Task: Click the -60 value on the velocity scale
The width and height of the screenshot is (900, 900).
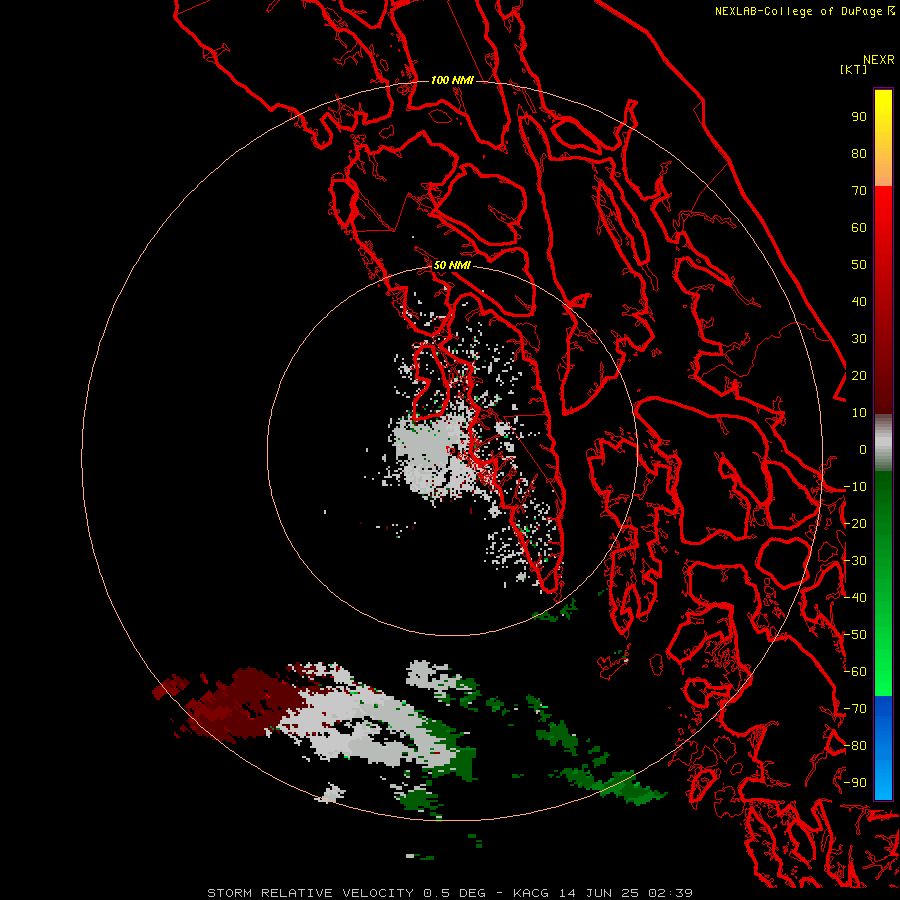Action: point(855,672)
